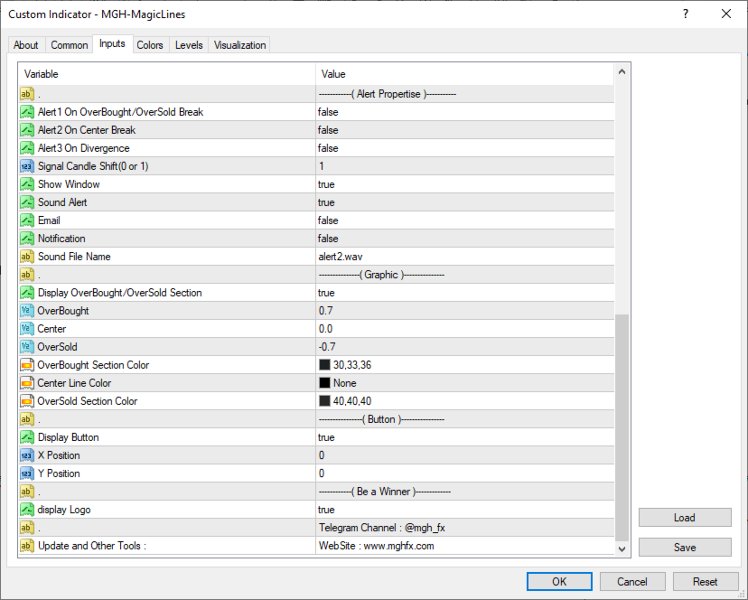
Task: Pick the OverSold Section Color swatch 40,40,40
Action: click(x=324, y=402)
